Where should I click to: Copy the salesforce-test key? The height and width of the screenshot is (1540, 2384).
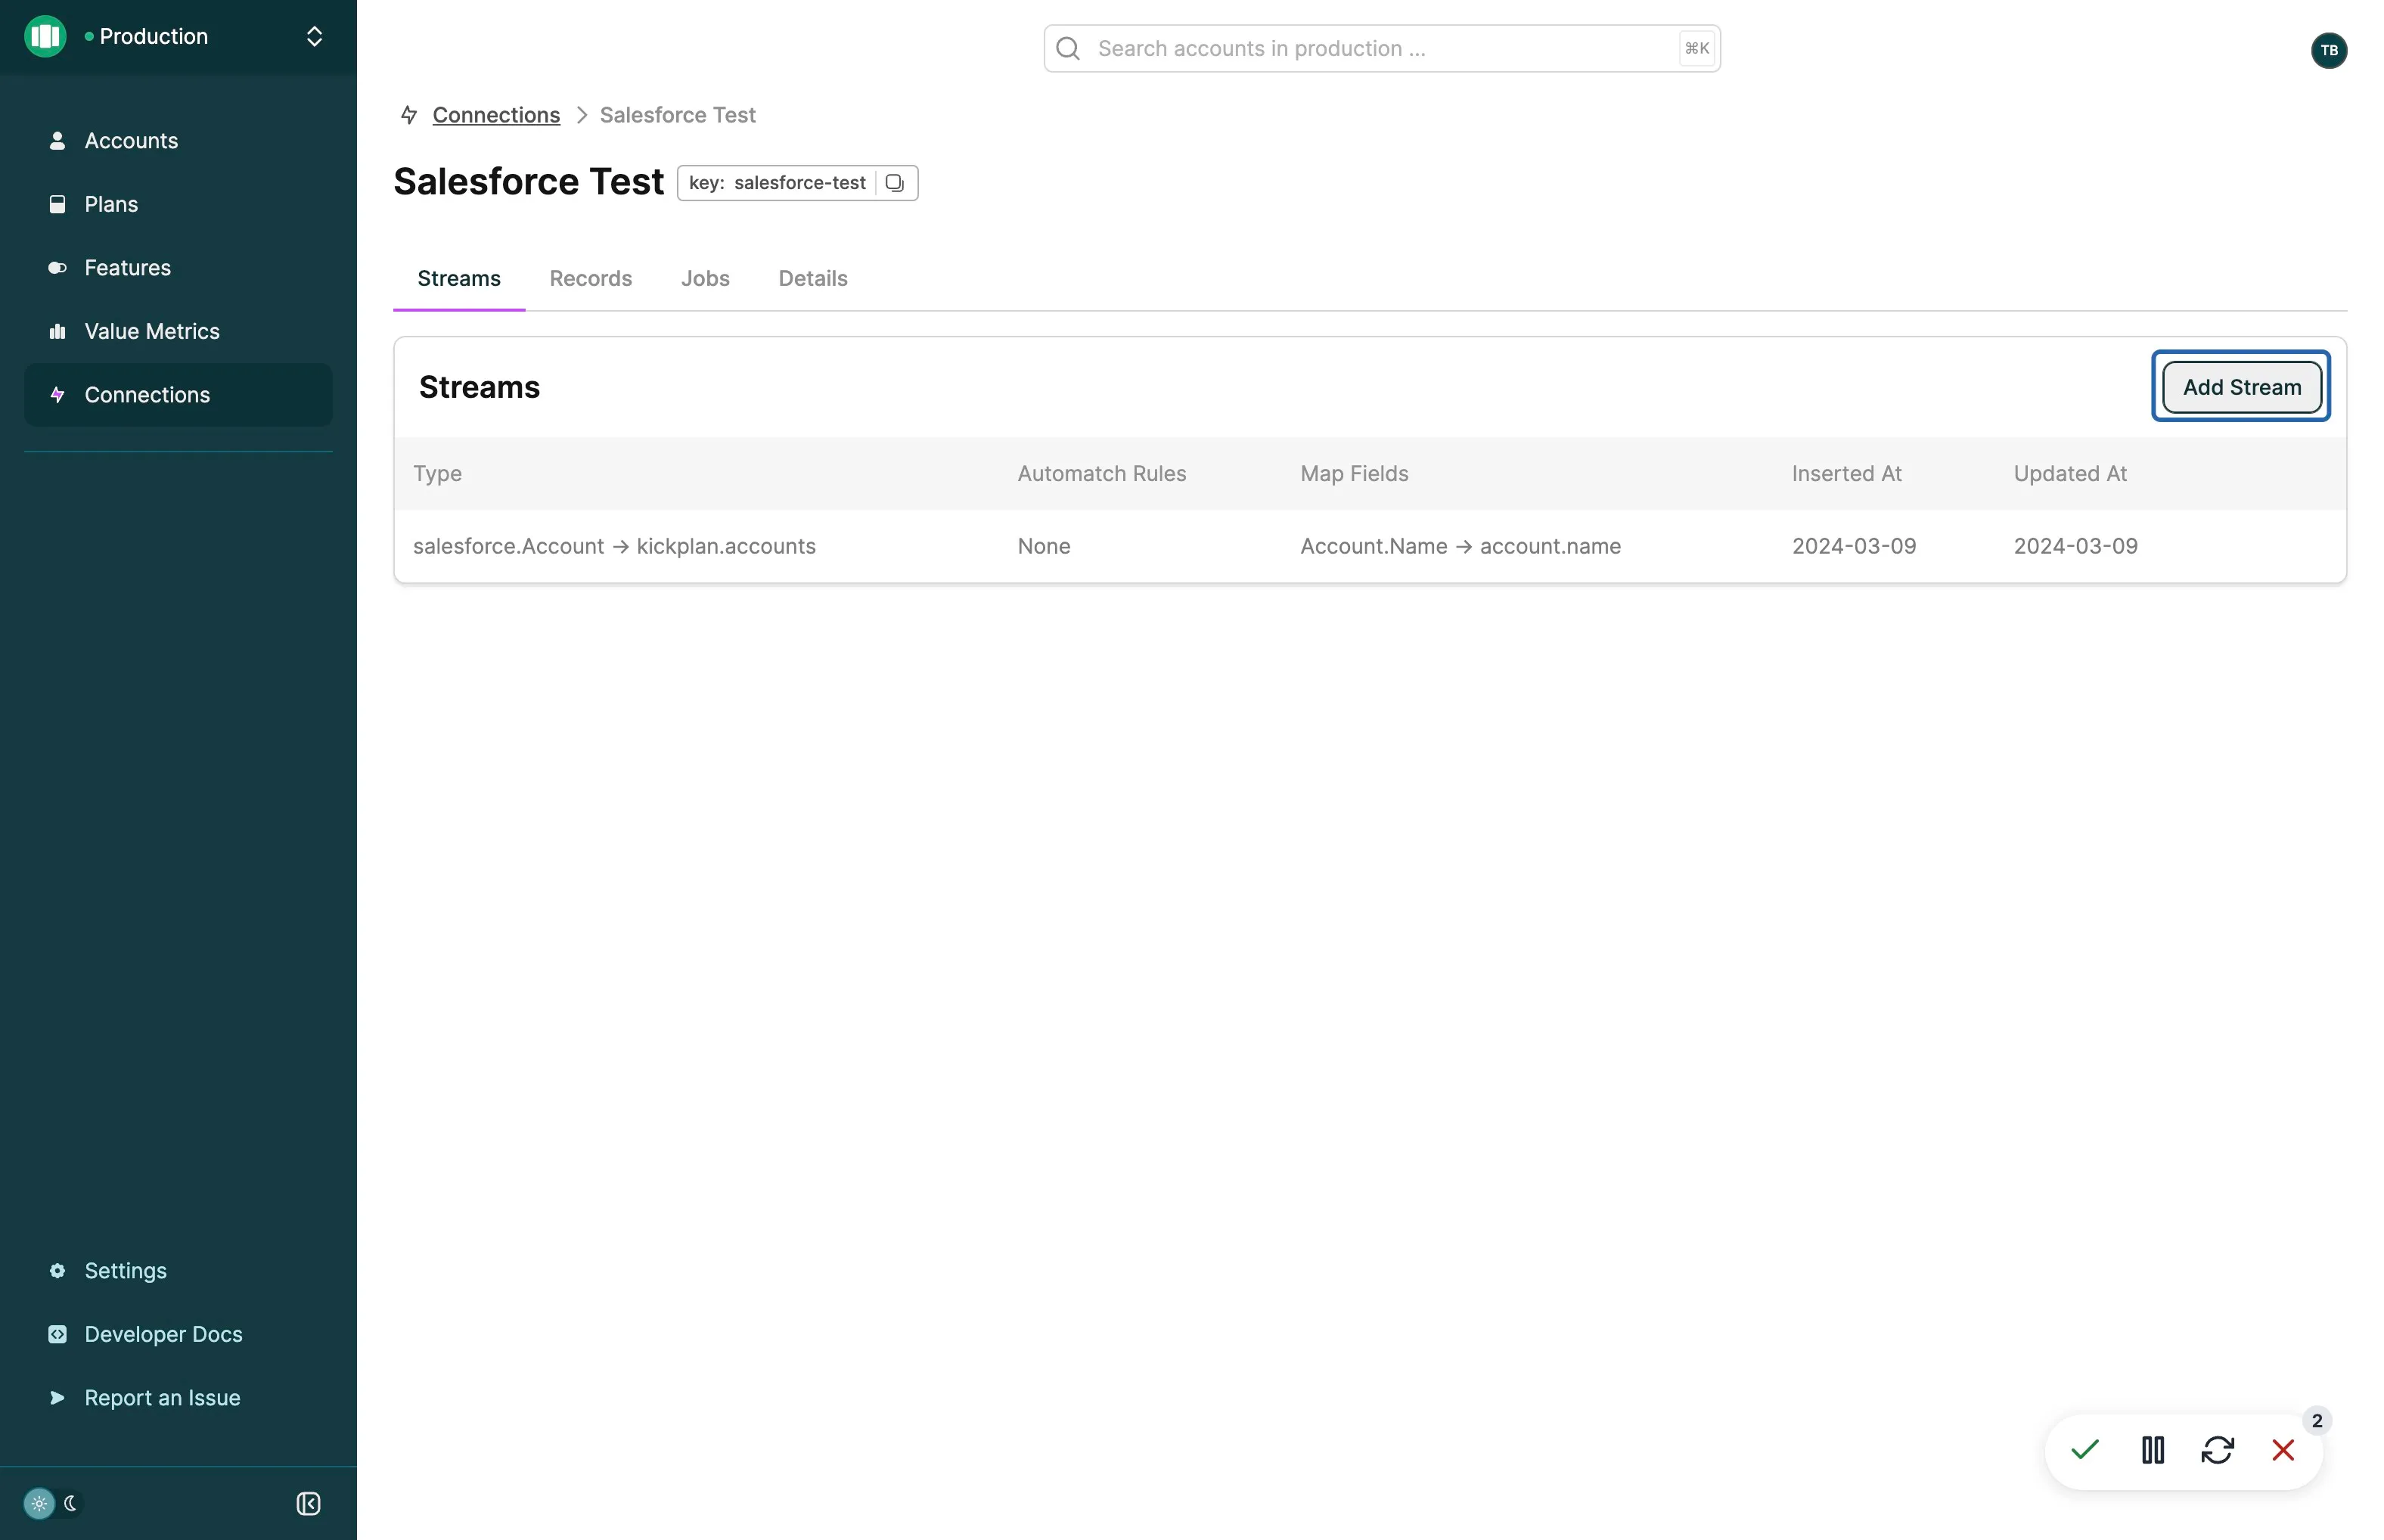pos(895,183)
